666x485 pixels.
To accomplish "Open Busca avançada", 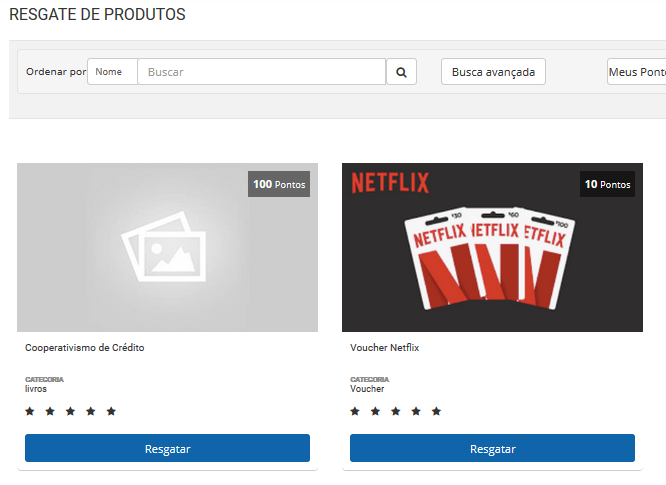I will (x=493, y=72).
